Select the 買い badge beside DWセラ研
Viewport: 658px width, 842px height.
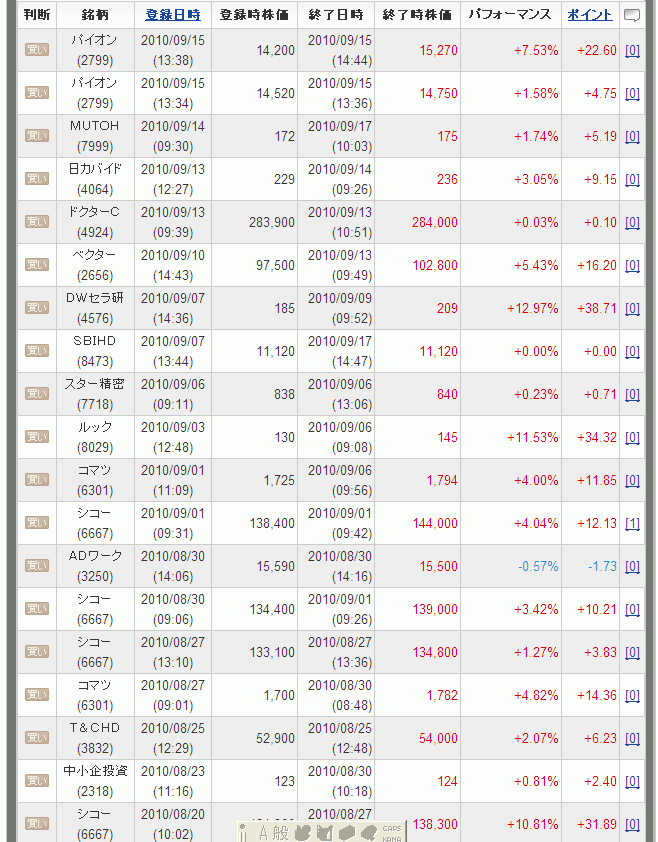(36, 308)
